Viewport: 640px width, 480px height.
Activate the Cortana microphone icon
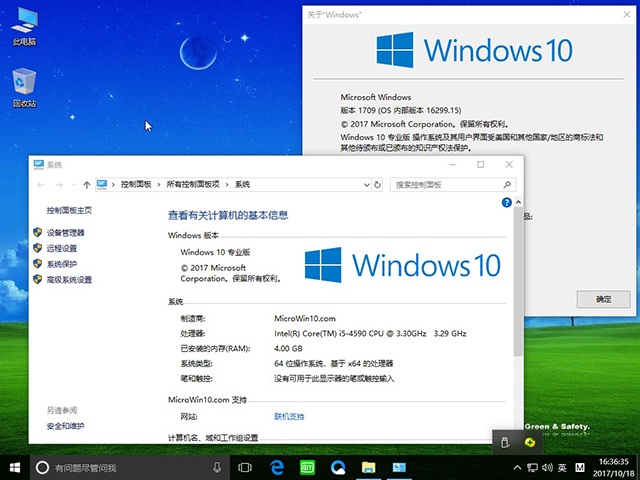pyautogui.click(x=217, y=468)
